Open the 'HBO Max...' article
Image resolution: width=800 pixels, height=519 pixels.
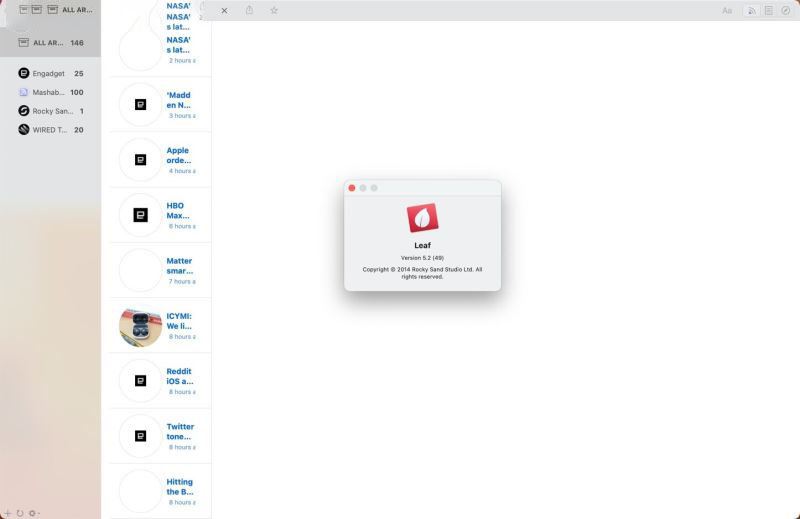[160, 215]
